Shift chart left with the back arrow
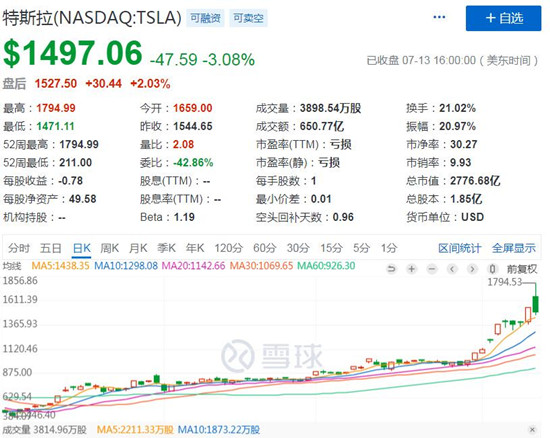The width and height of the screenshot is (550, 438). [x=452, y=269]
